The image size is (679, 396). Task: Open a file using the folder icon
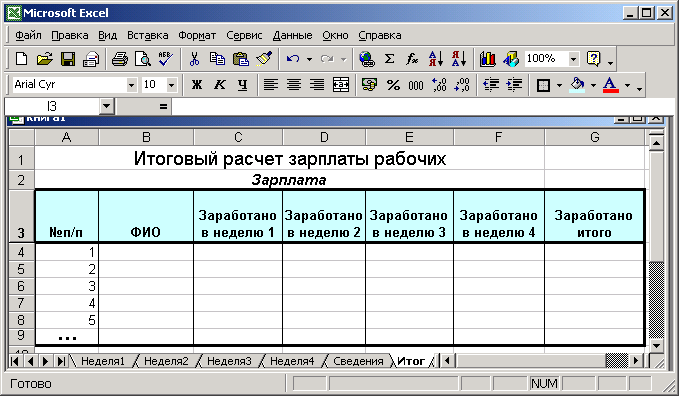(44, 59)
